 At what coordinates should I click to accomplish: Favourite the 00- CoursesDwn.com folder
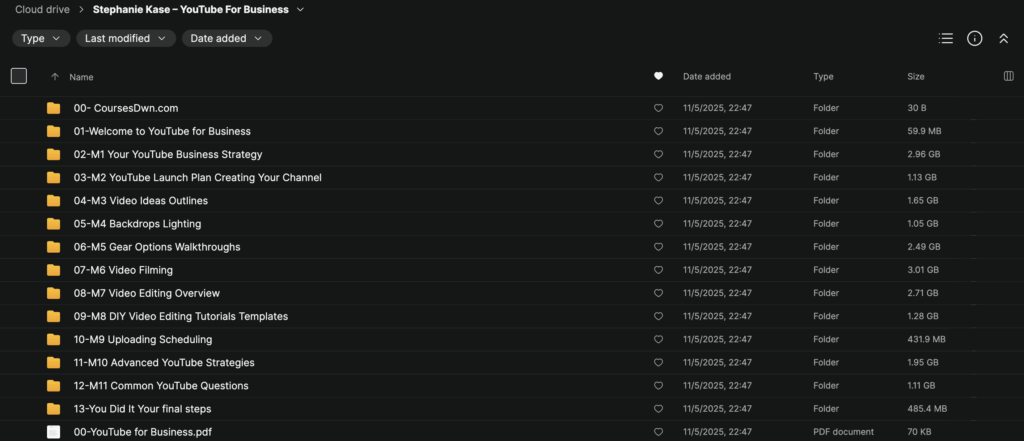658,108
